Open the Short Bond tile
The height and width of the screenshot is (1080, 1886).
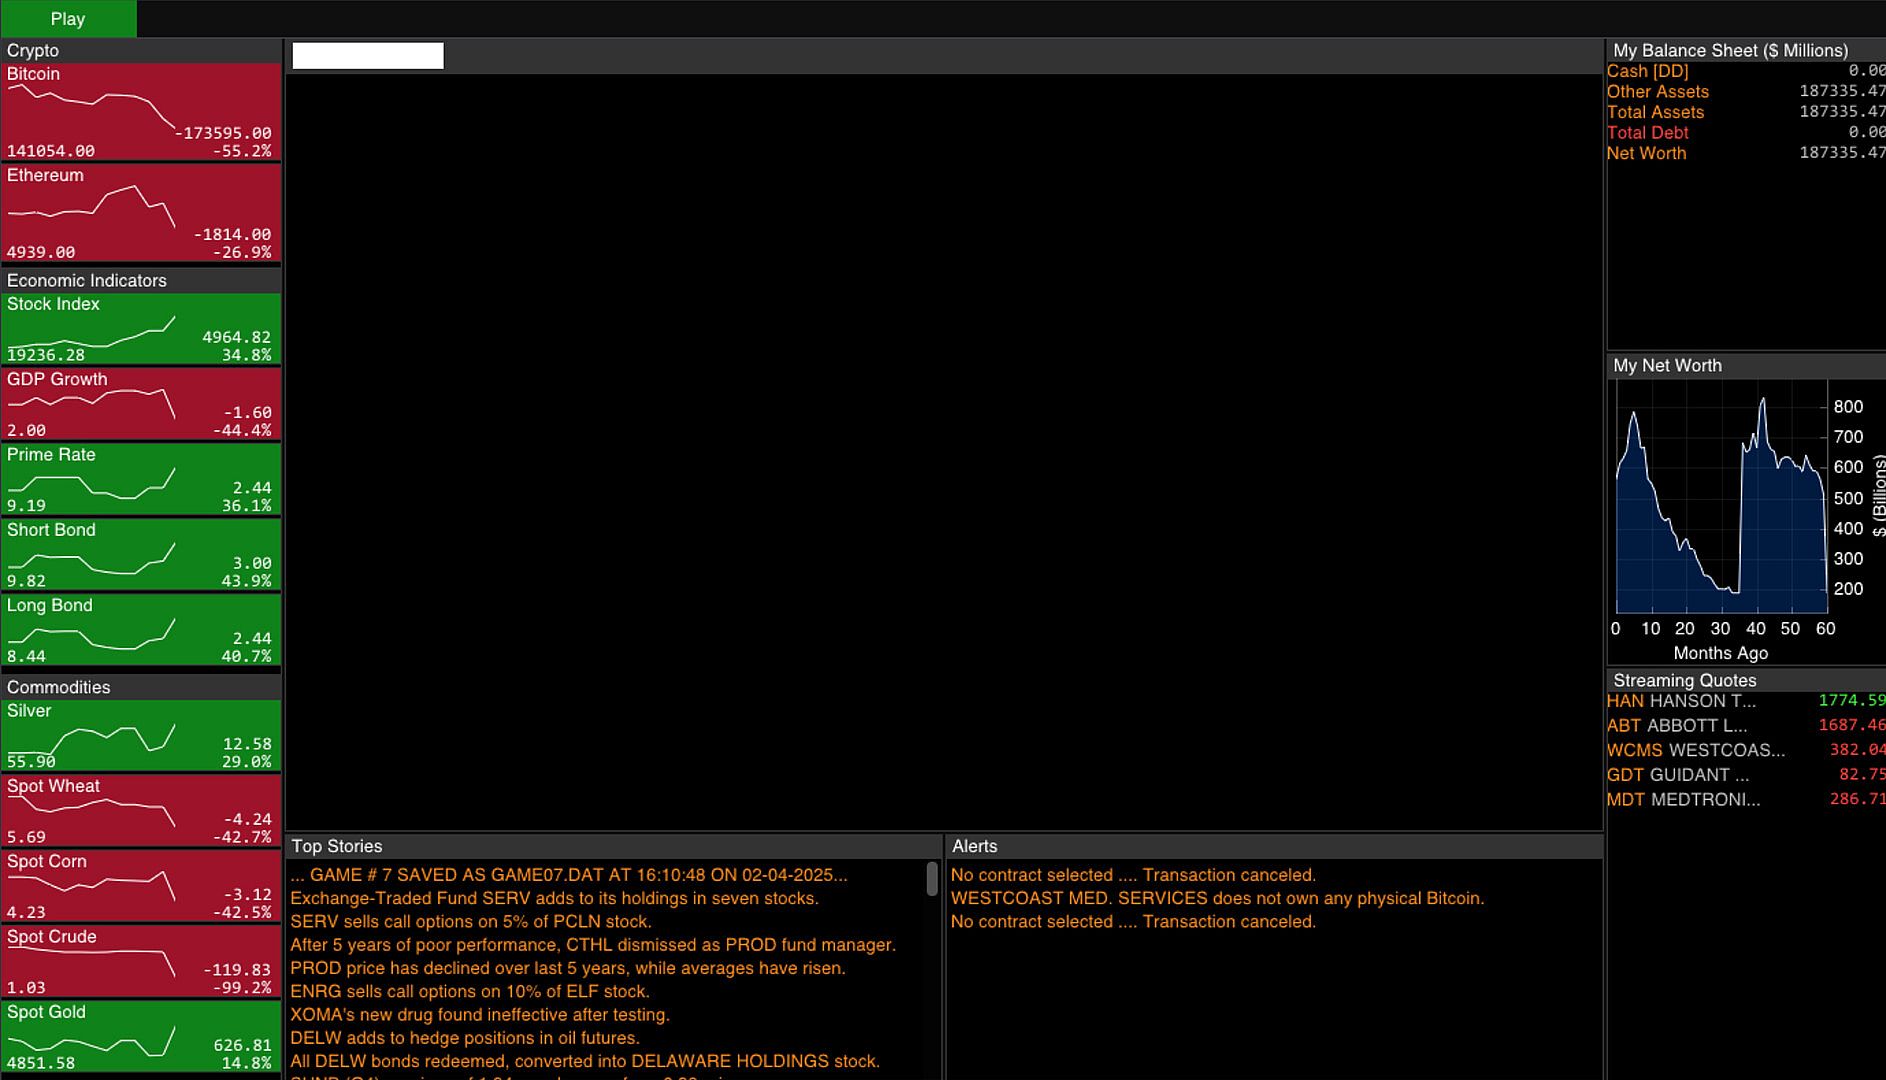pos(141,554)
